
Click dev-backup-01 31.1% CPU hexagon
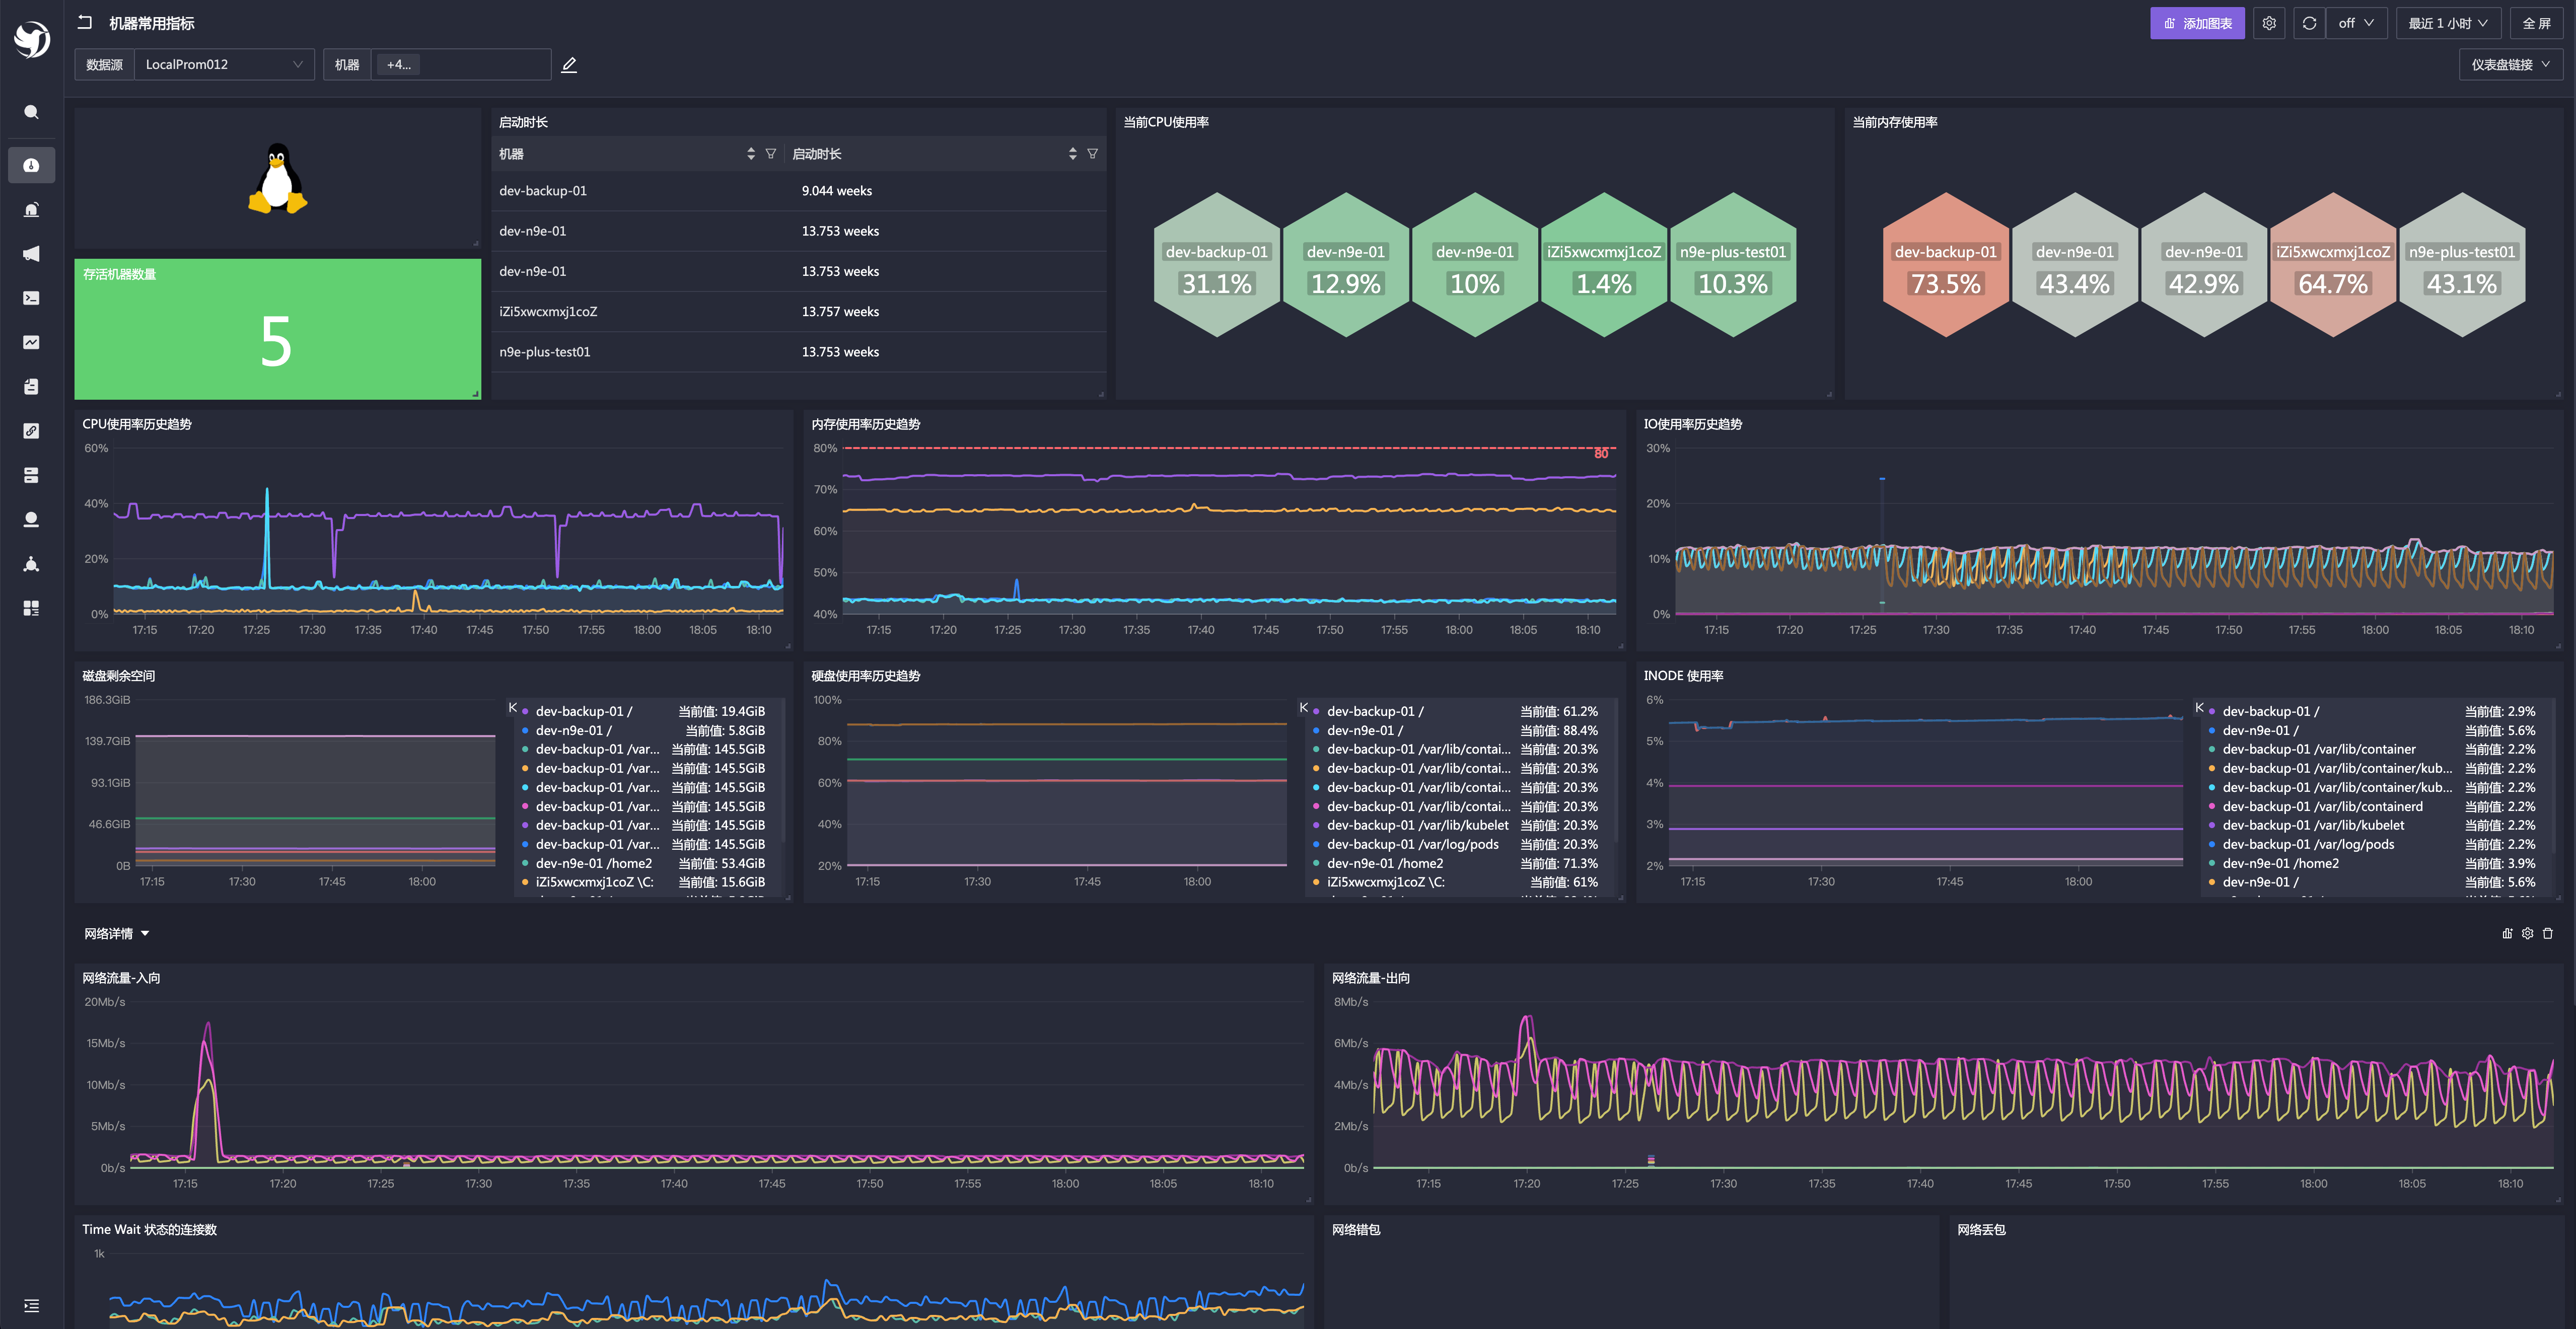click(1216, 265)
